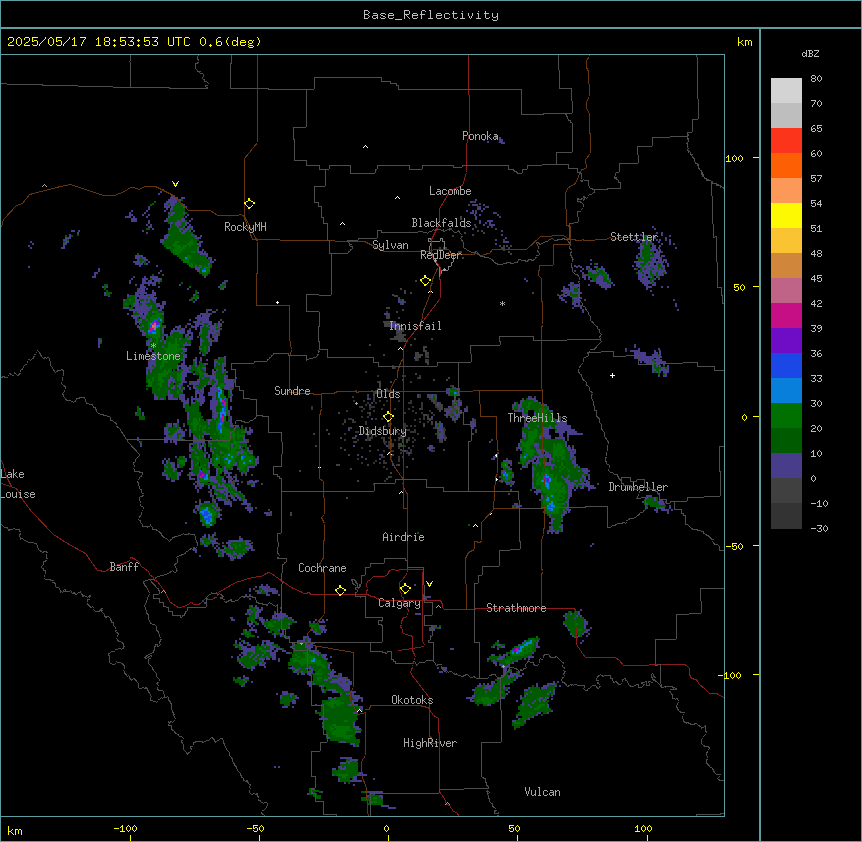Select the Lacombe city label
The height and width of the screenshot is (842, 862).
pos(450,191)
